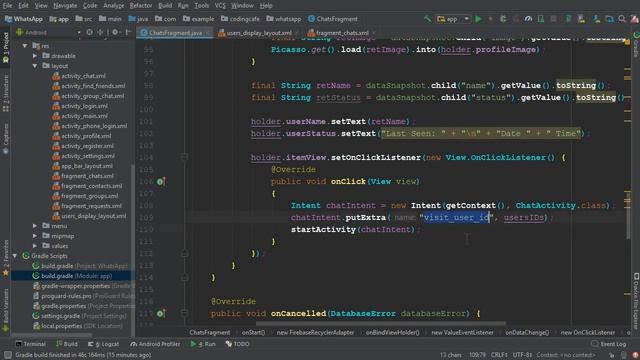This screenshot has height=360, width=640.
Task: Click the collapse all icon in Project panel
Action: (100, 32)
